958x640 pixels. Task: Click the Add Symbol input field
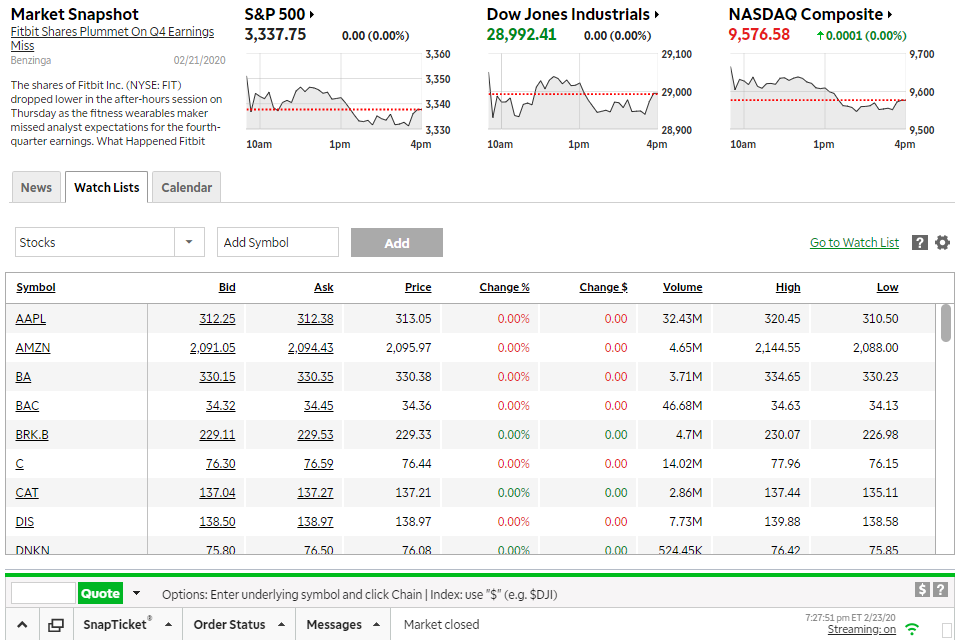(x=277, y=242)
